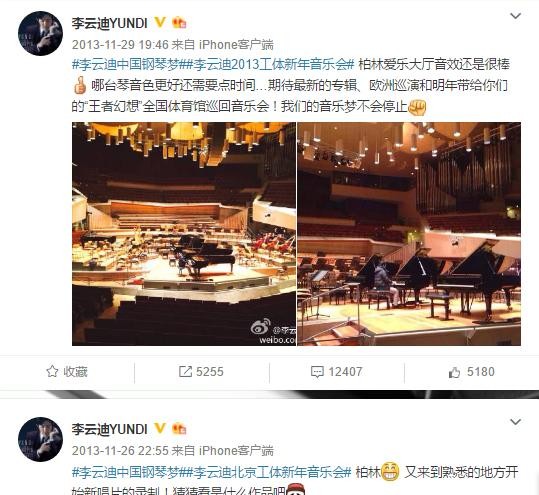Open the #李云迪北京工体新年音乐会# hashtag link
Image resolution: width=539 pixels, height=495 pixels.
coord(265,472)
